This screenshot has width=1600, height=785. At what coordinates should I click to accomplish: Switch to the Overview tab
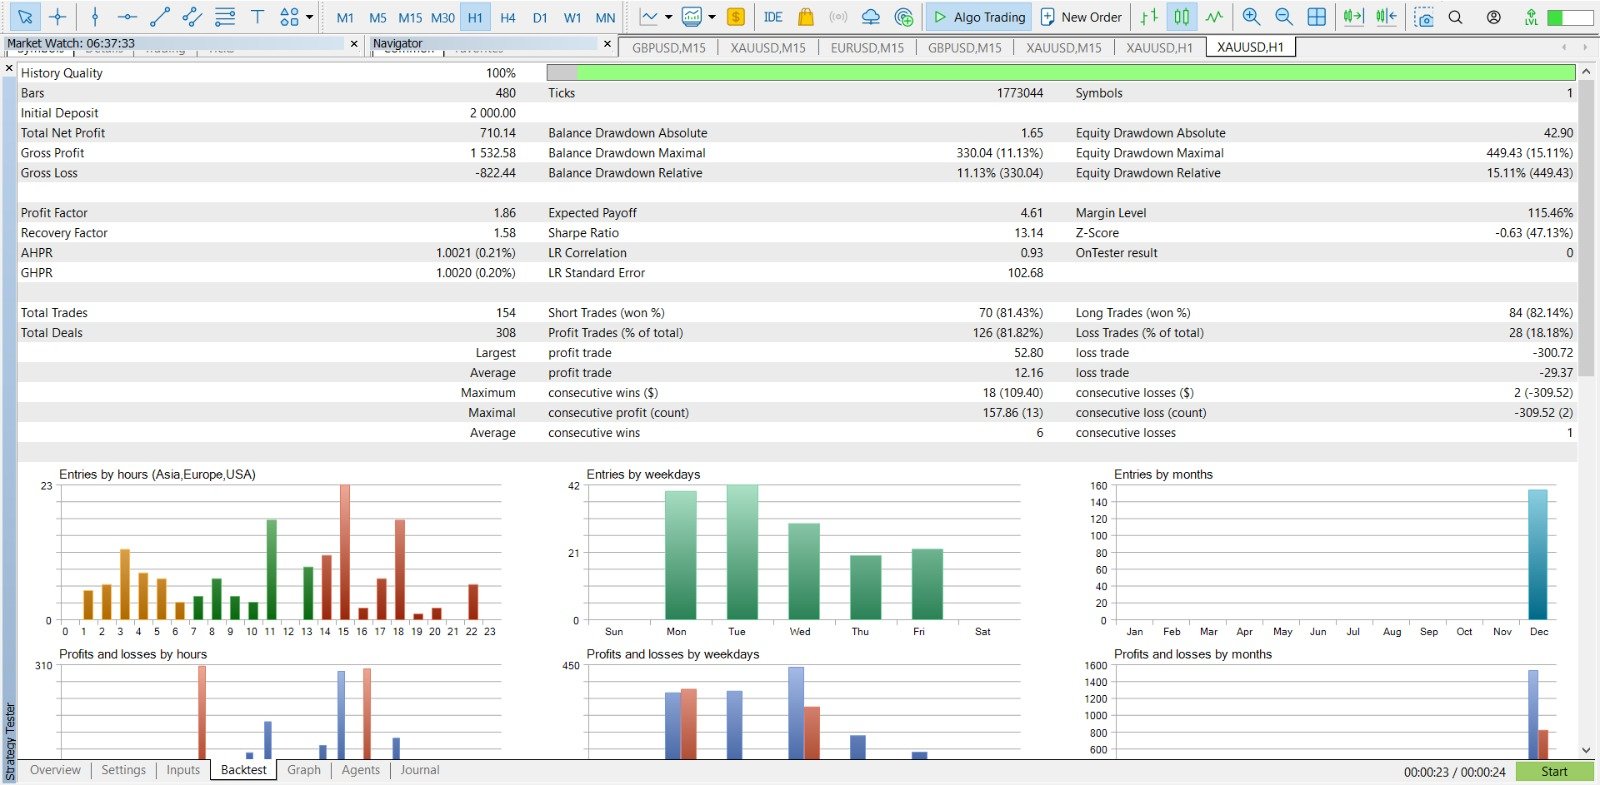[x=55, y=770]
